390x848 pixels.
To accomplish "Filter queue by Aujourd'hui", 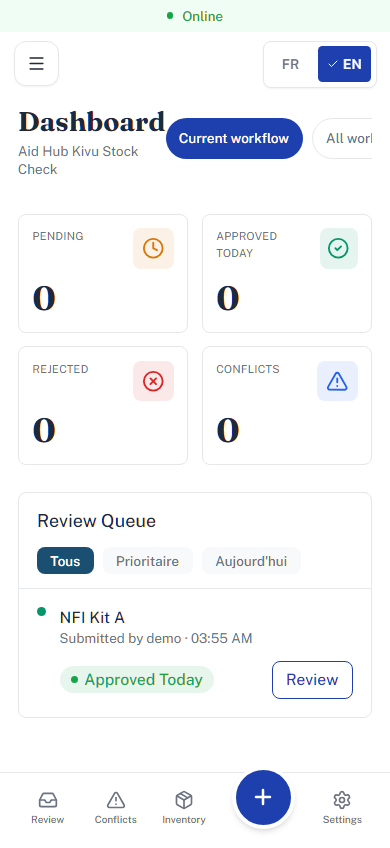I will [252, 561].
